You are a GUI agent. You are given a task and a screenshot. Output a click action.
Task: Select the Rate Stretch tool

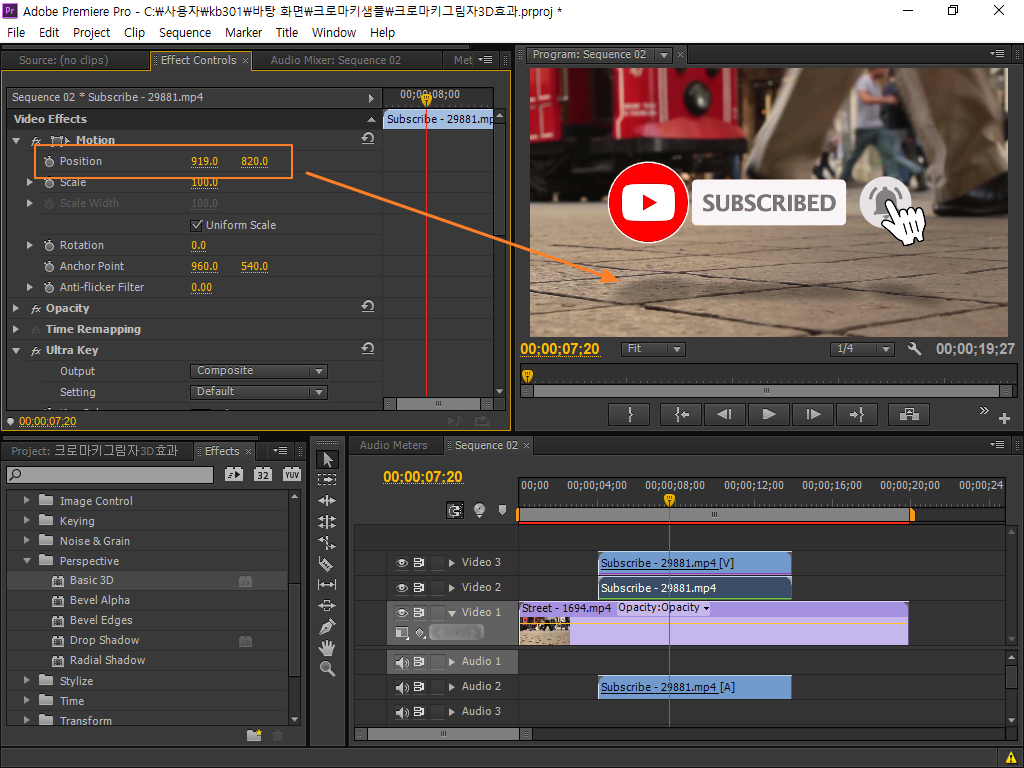327,543
